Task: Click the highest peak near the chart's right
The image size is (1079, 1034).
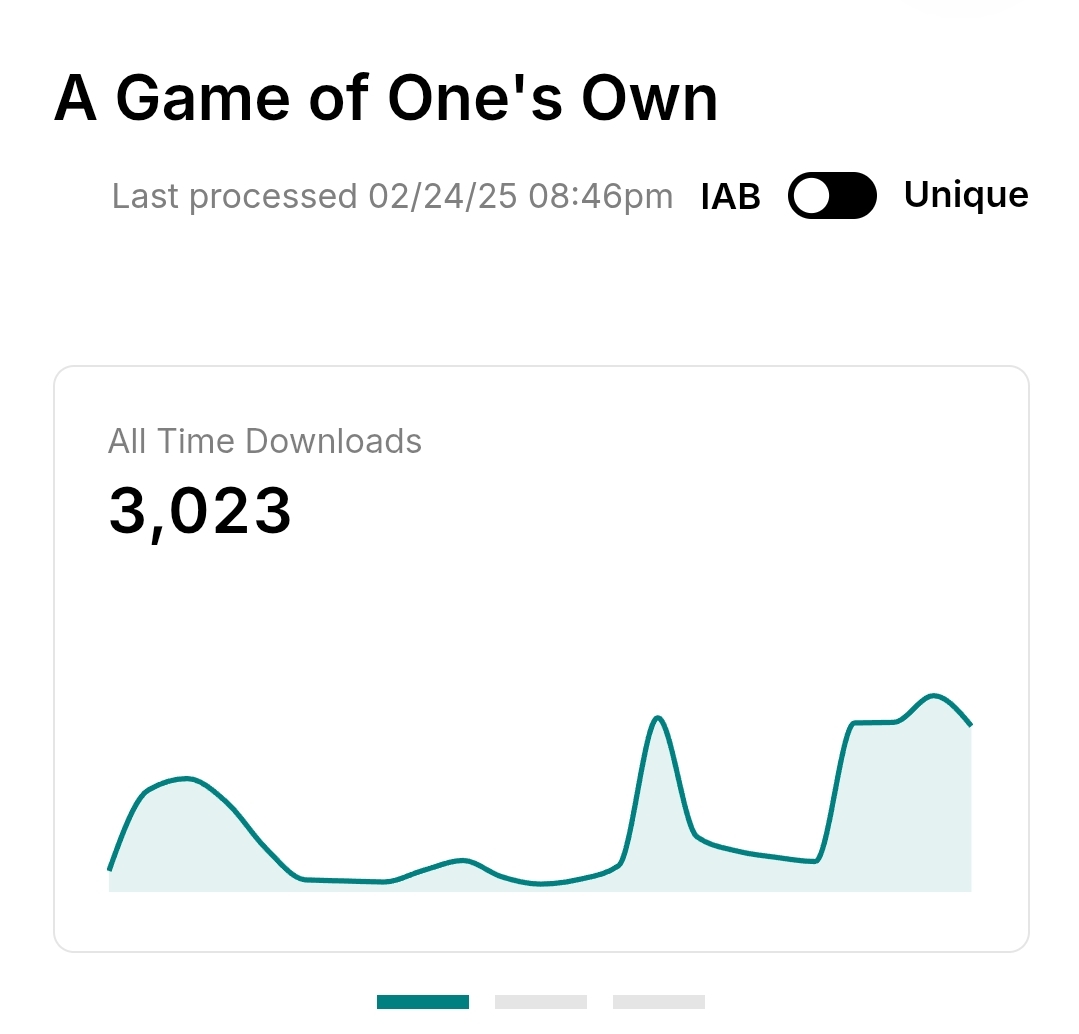Action: (x=934, y=695)
